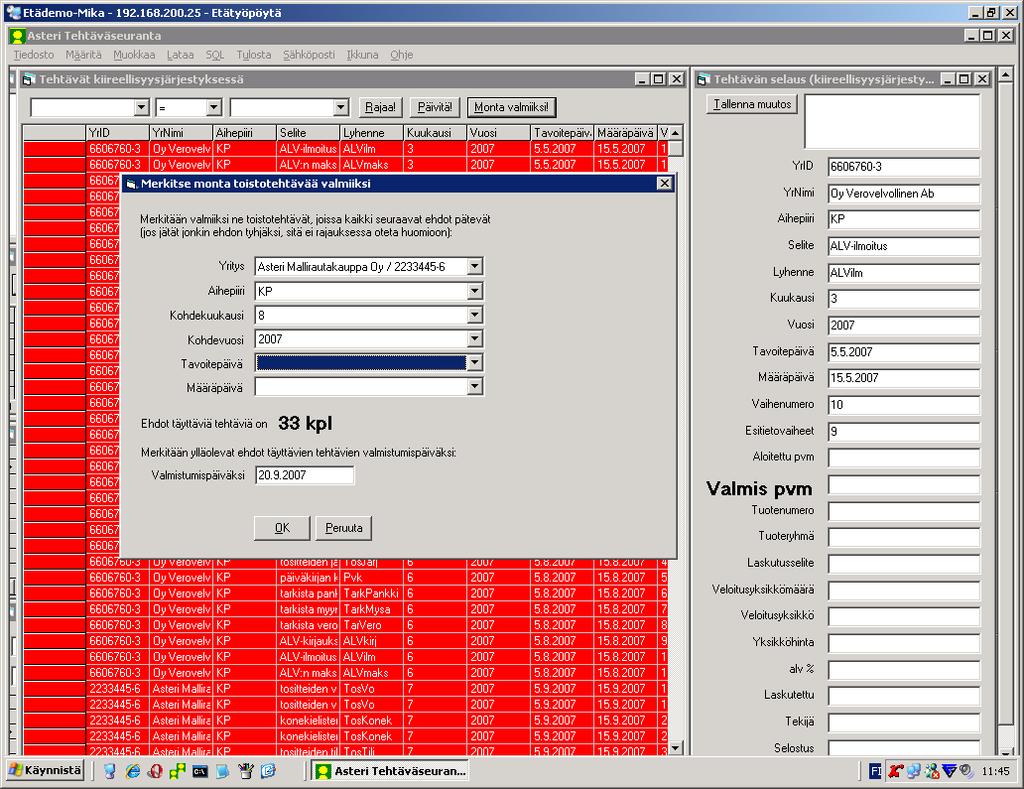This screenshot has height=789, width=1024.
Task: Click the Selite column header
Action: (x=308, y=133)
